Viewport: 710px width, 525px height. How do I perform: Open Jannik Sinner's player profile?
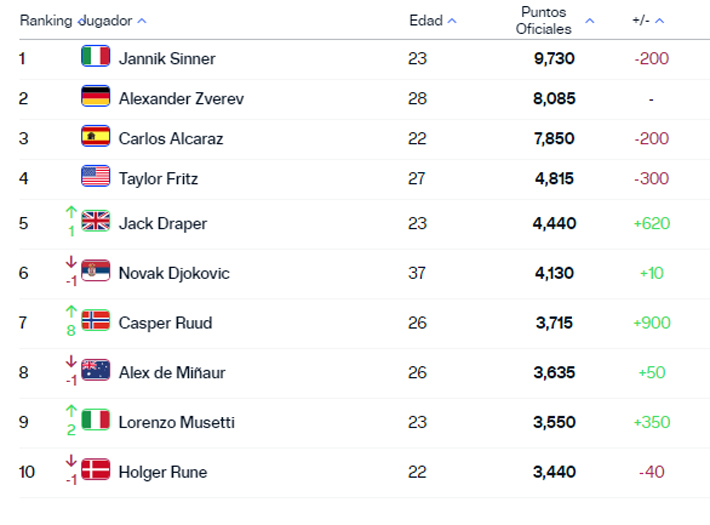click(x=166, y=58)
